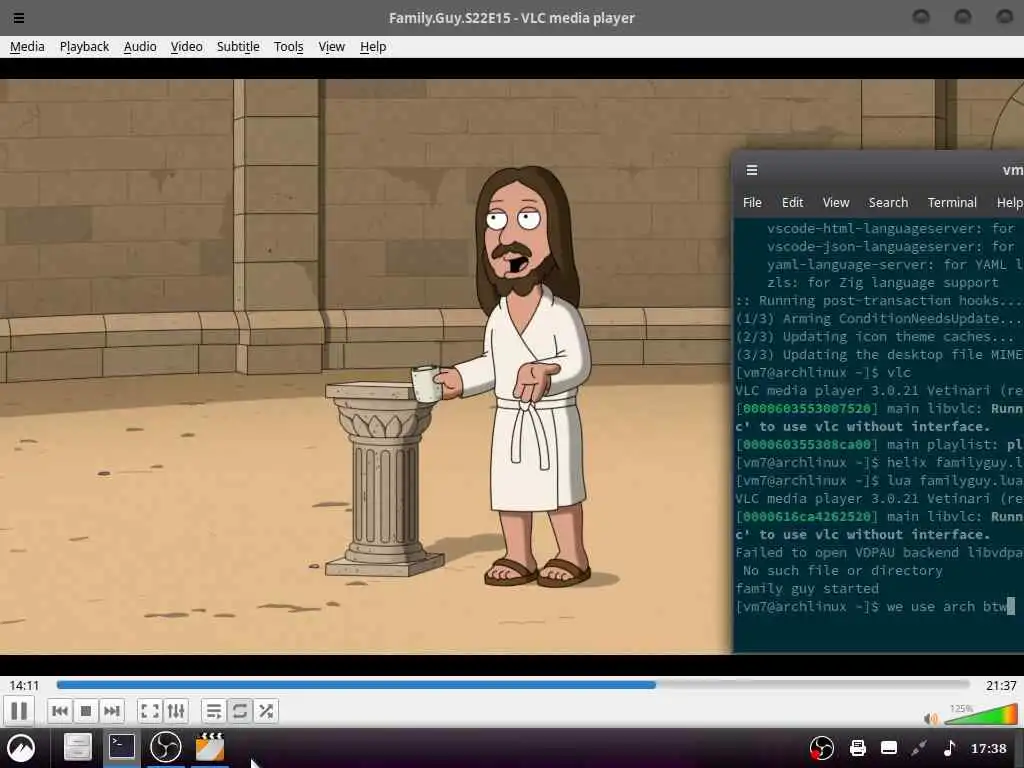Open the taskbar application launcher

pos(21,748)
